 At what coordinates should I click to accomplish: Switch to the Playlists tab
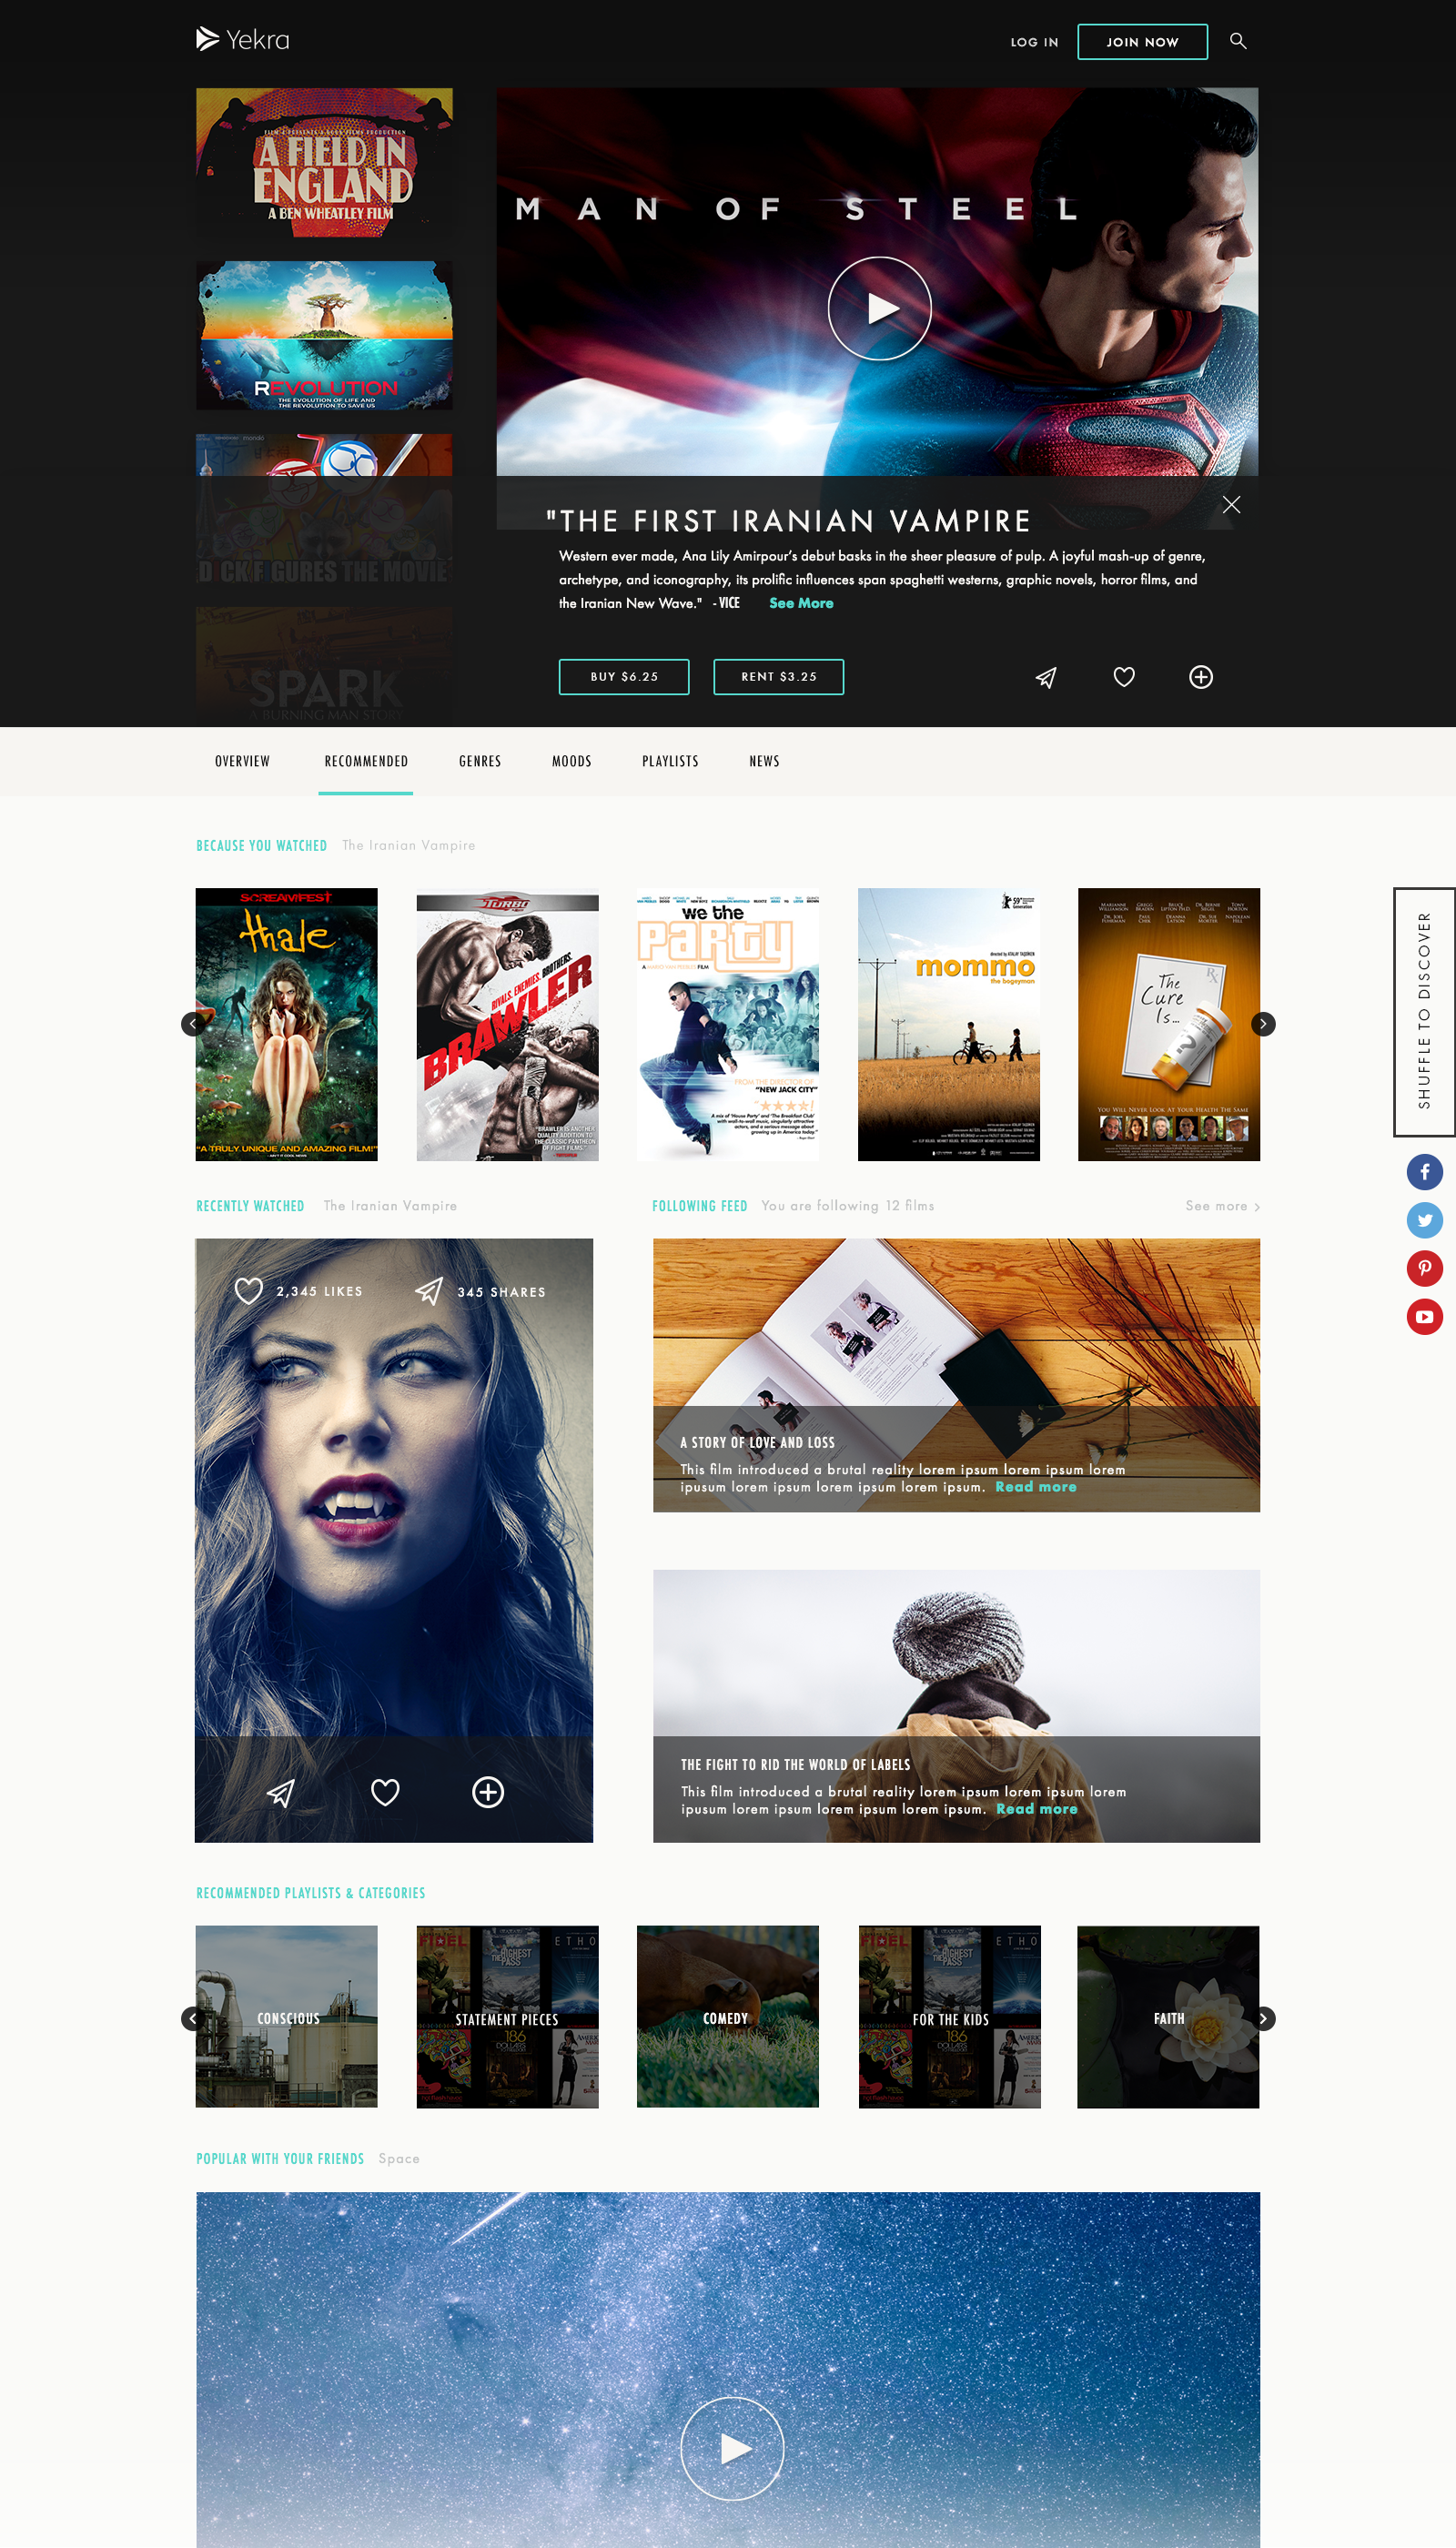tap(670, 761)
